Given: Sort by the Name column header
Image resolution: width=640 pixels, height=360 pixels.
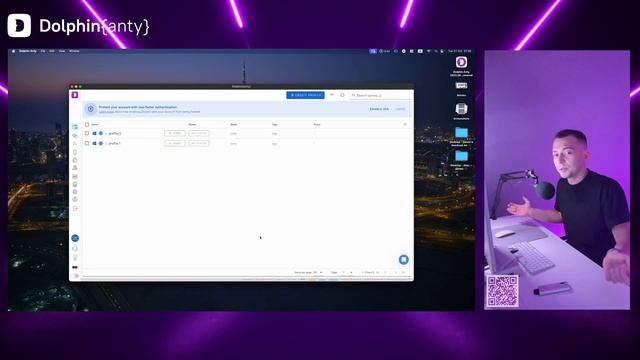Looking at the screenshot, I should (x=95, y=124).
